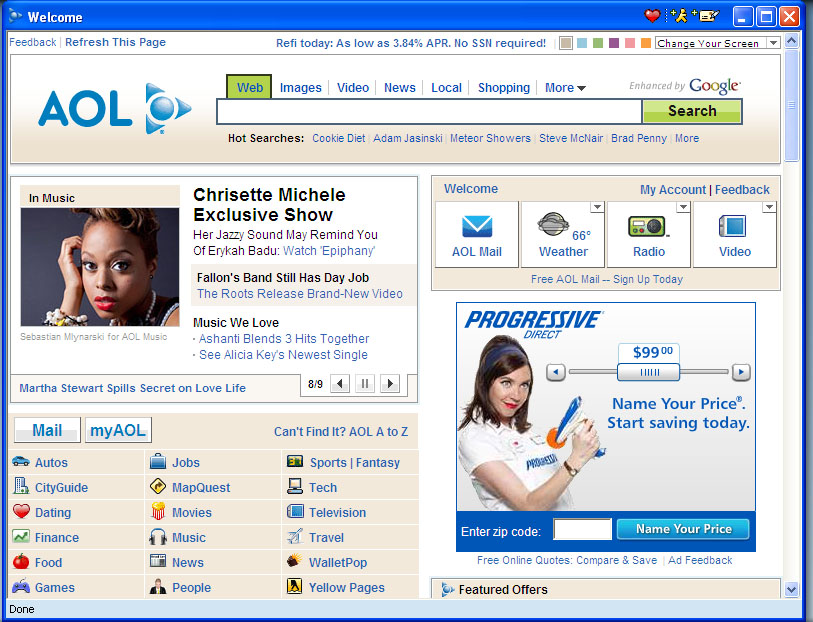Open the MapQuest icon
The image size is (813, 622).
click(x=158, y=487)
